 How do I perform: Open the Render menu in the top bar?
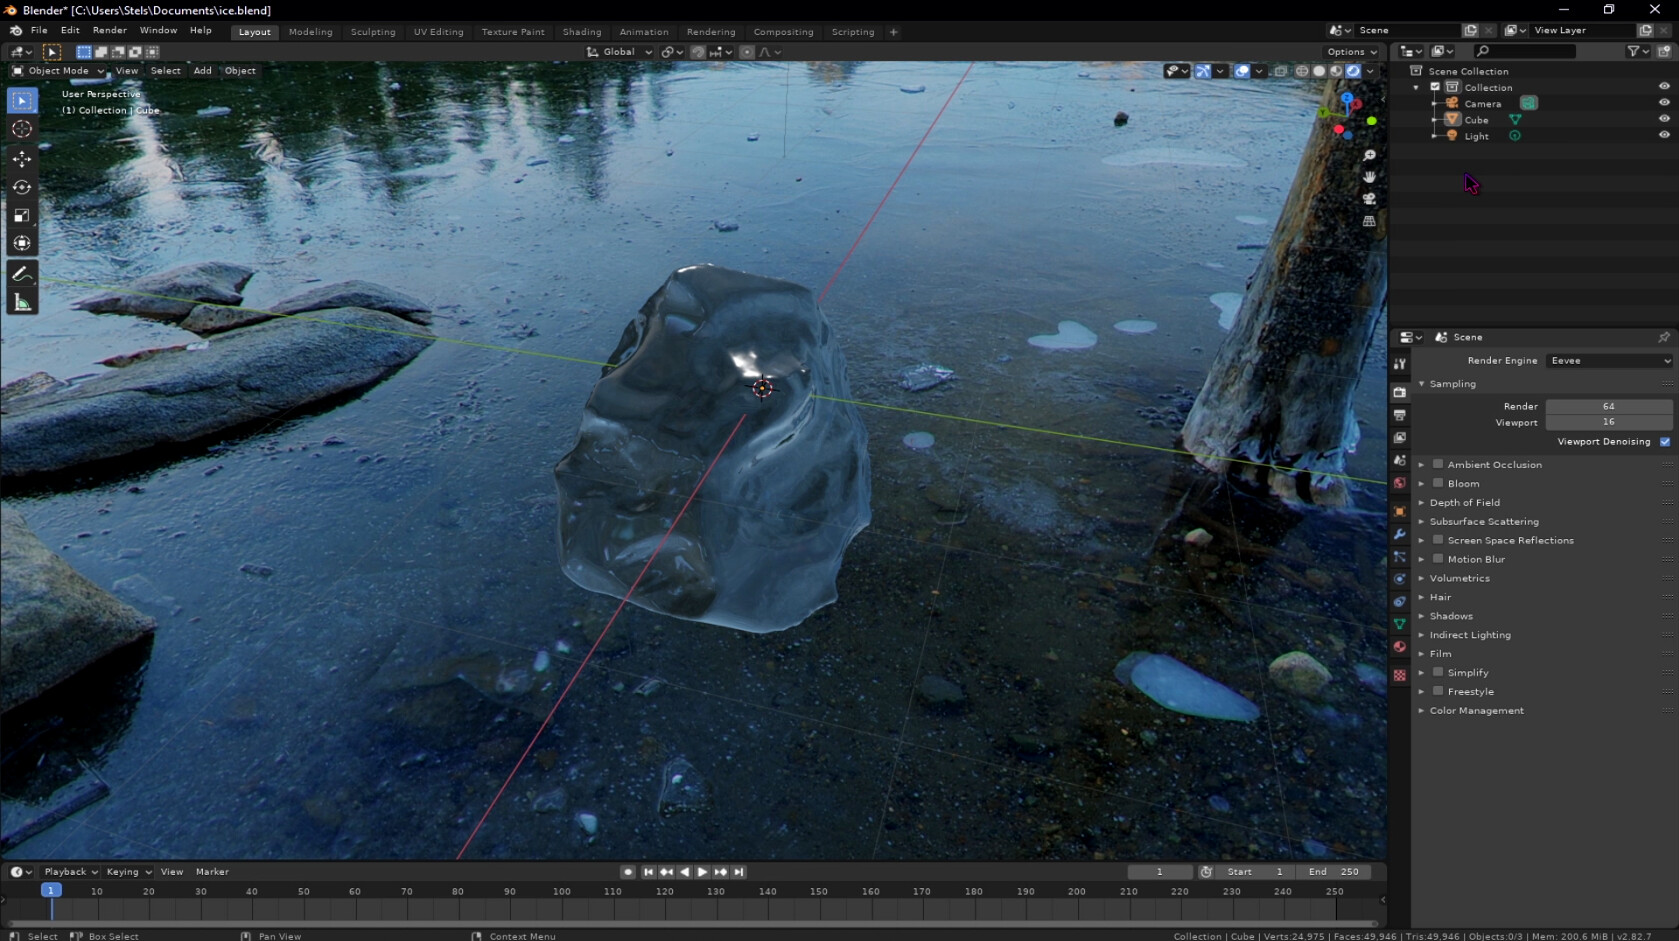pyautogui.click(x=109, y=30)
